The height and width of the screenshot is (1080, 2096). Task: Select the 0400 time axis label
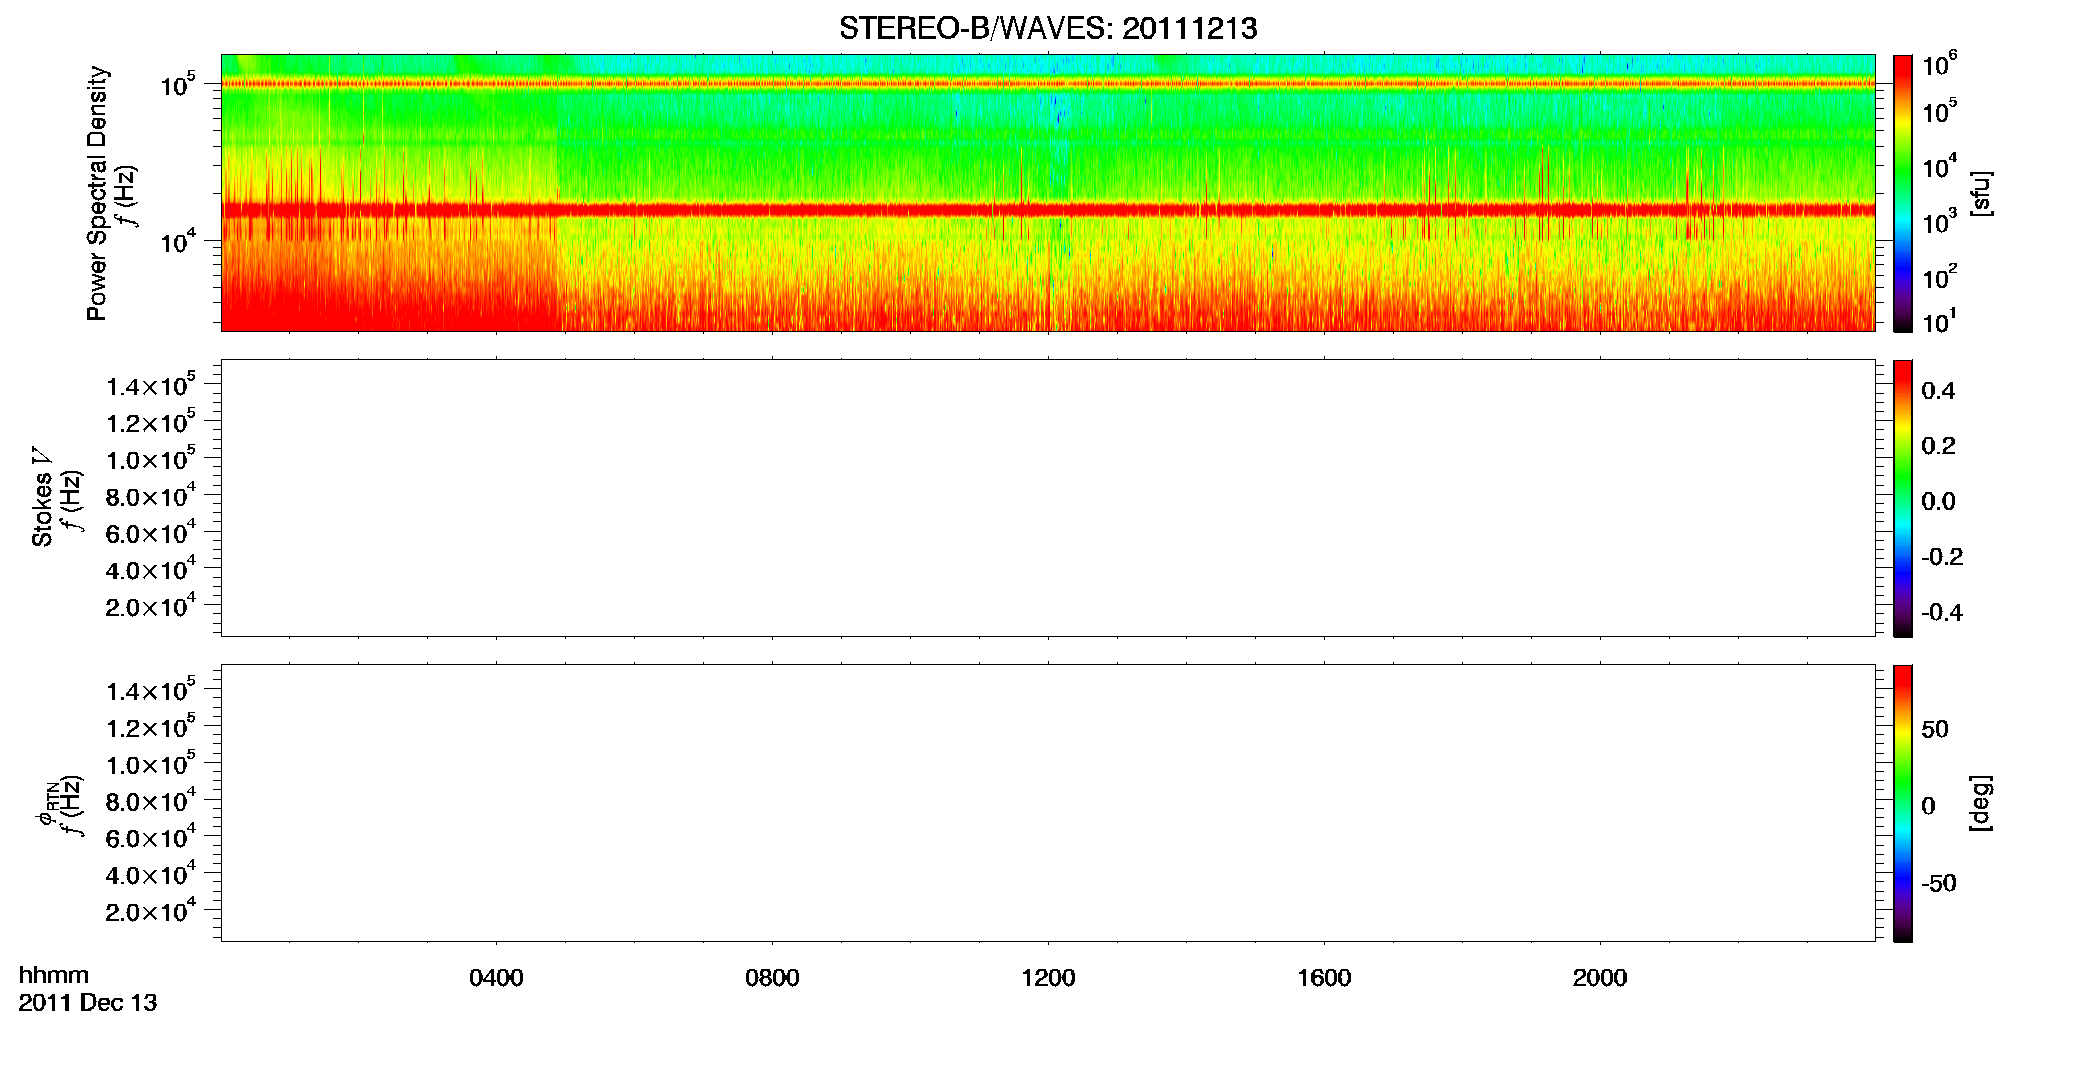click(496, 978)
